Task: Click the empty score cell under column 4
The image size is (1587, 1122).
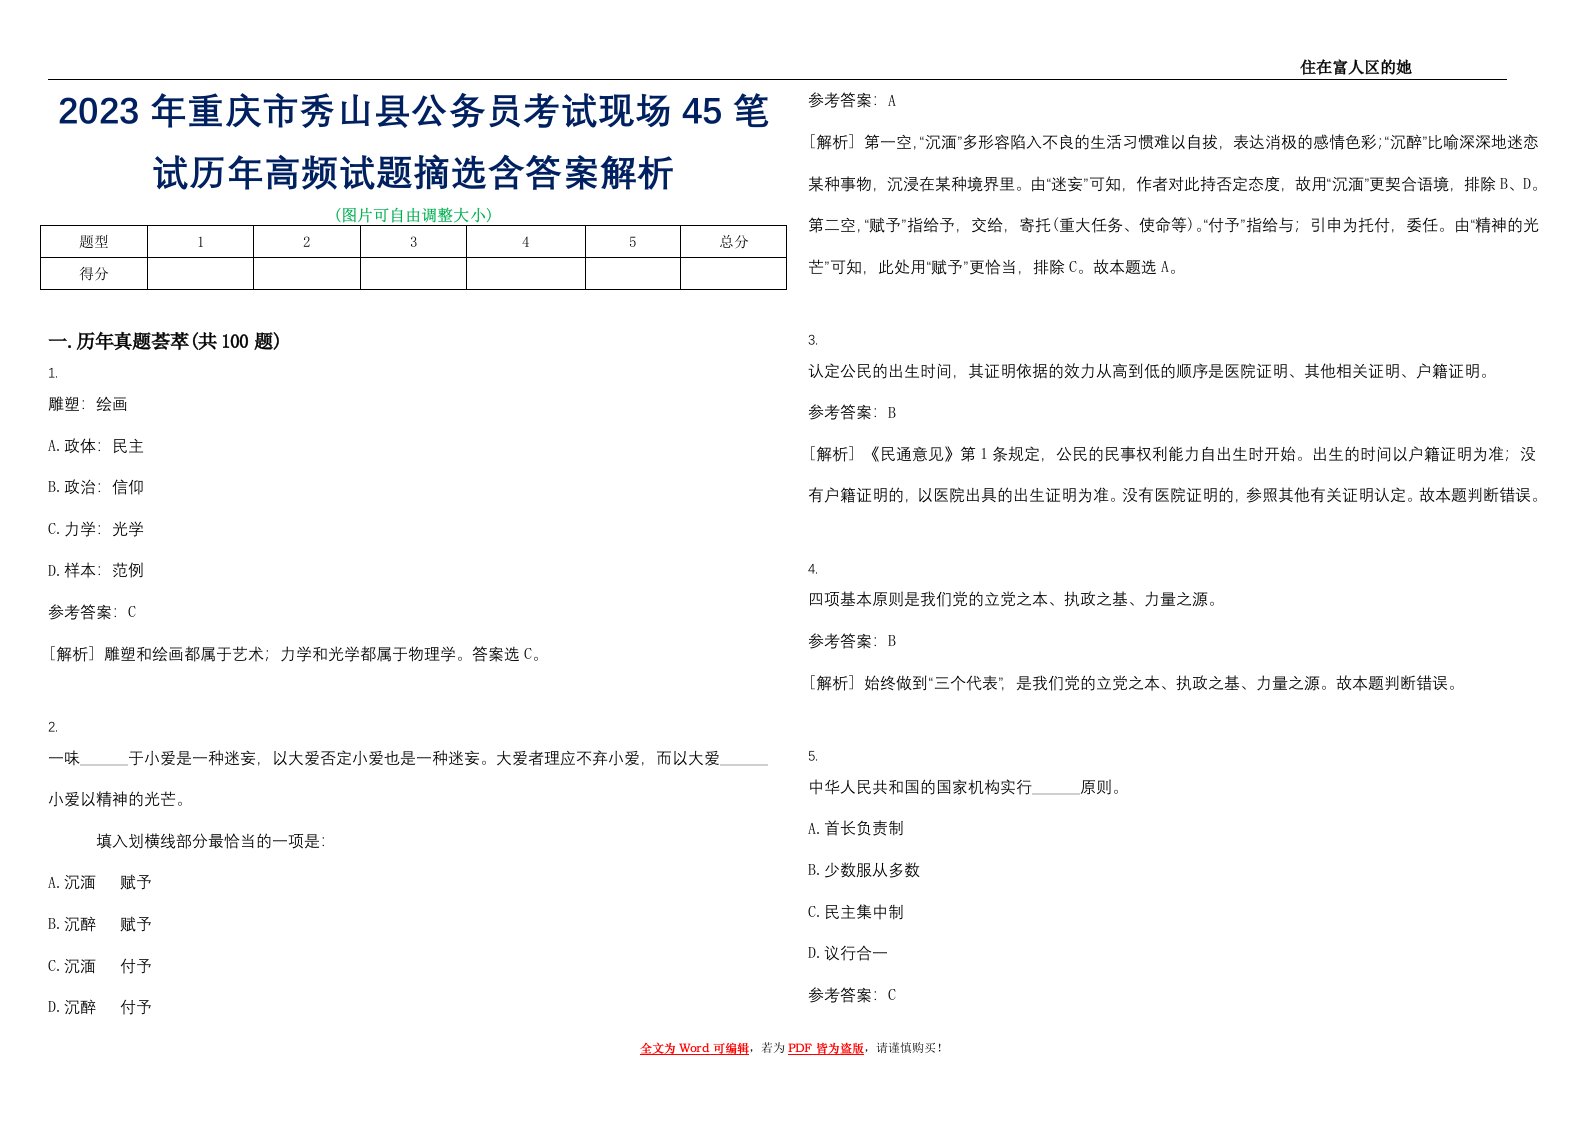Action: [525, 274]
